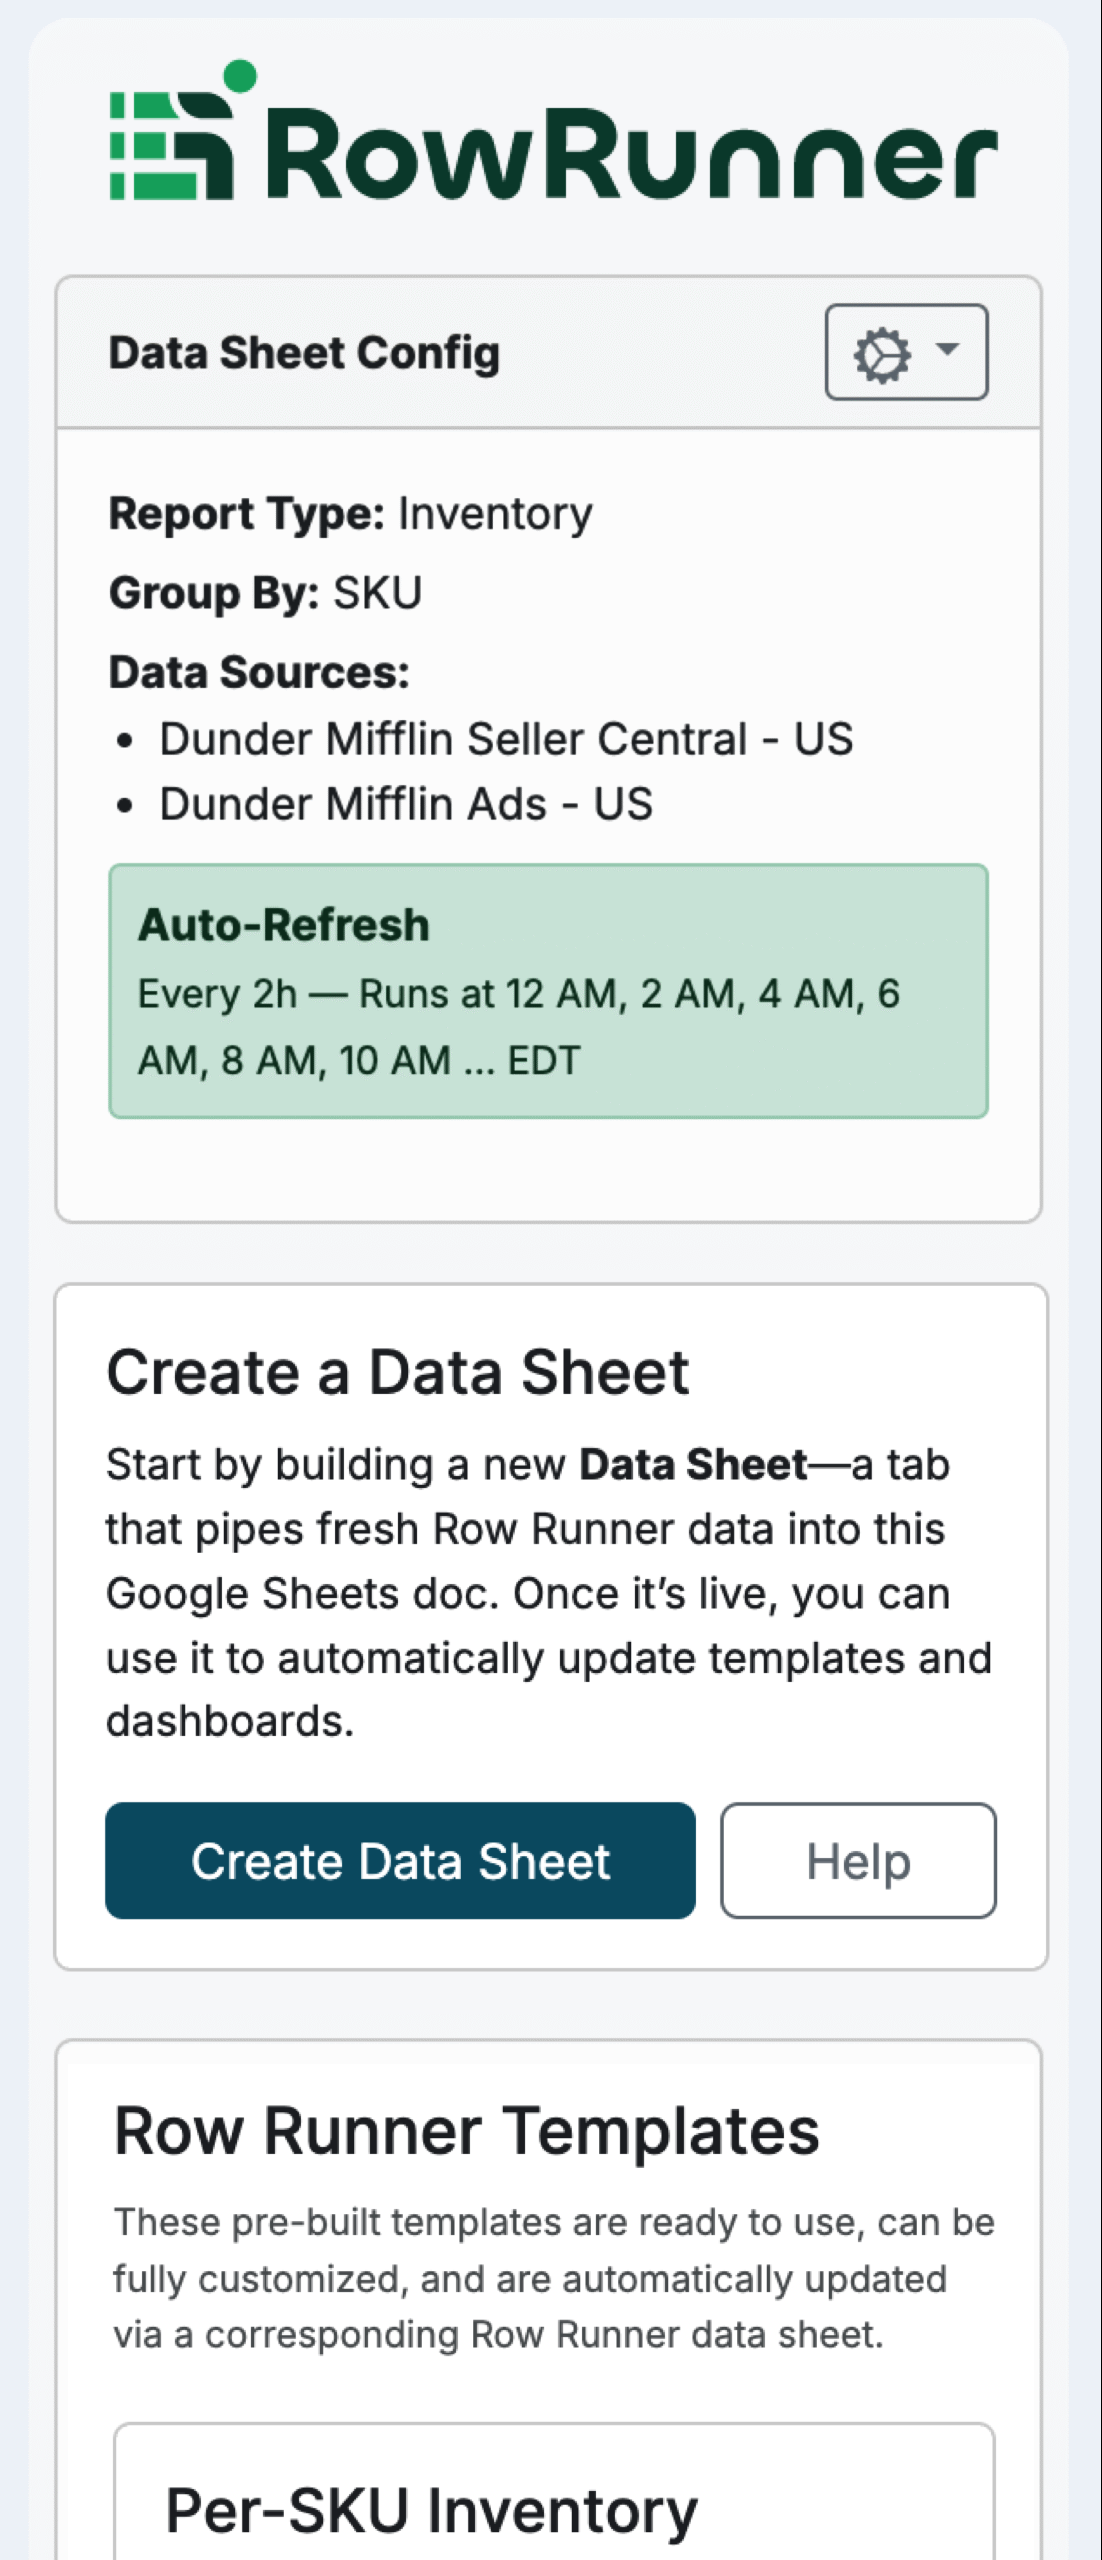Click the pre-built templates description paragraph
Viewport: 1102px width, 2560px height.
pyautogui.click(x=553, y=2278)
